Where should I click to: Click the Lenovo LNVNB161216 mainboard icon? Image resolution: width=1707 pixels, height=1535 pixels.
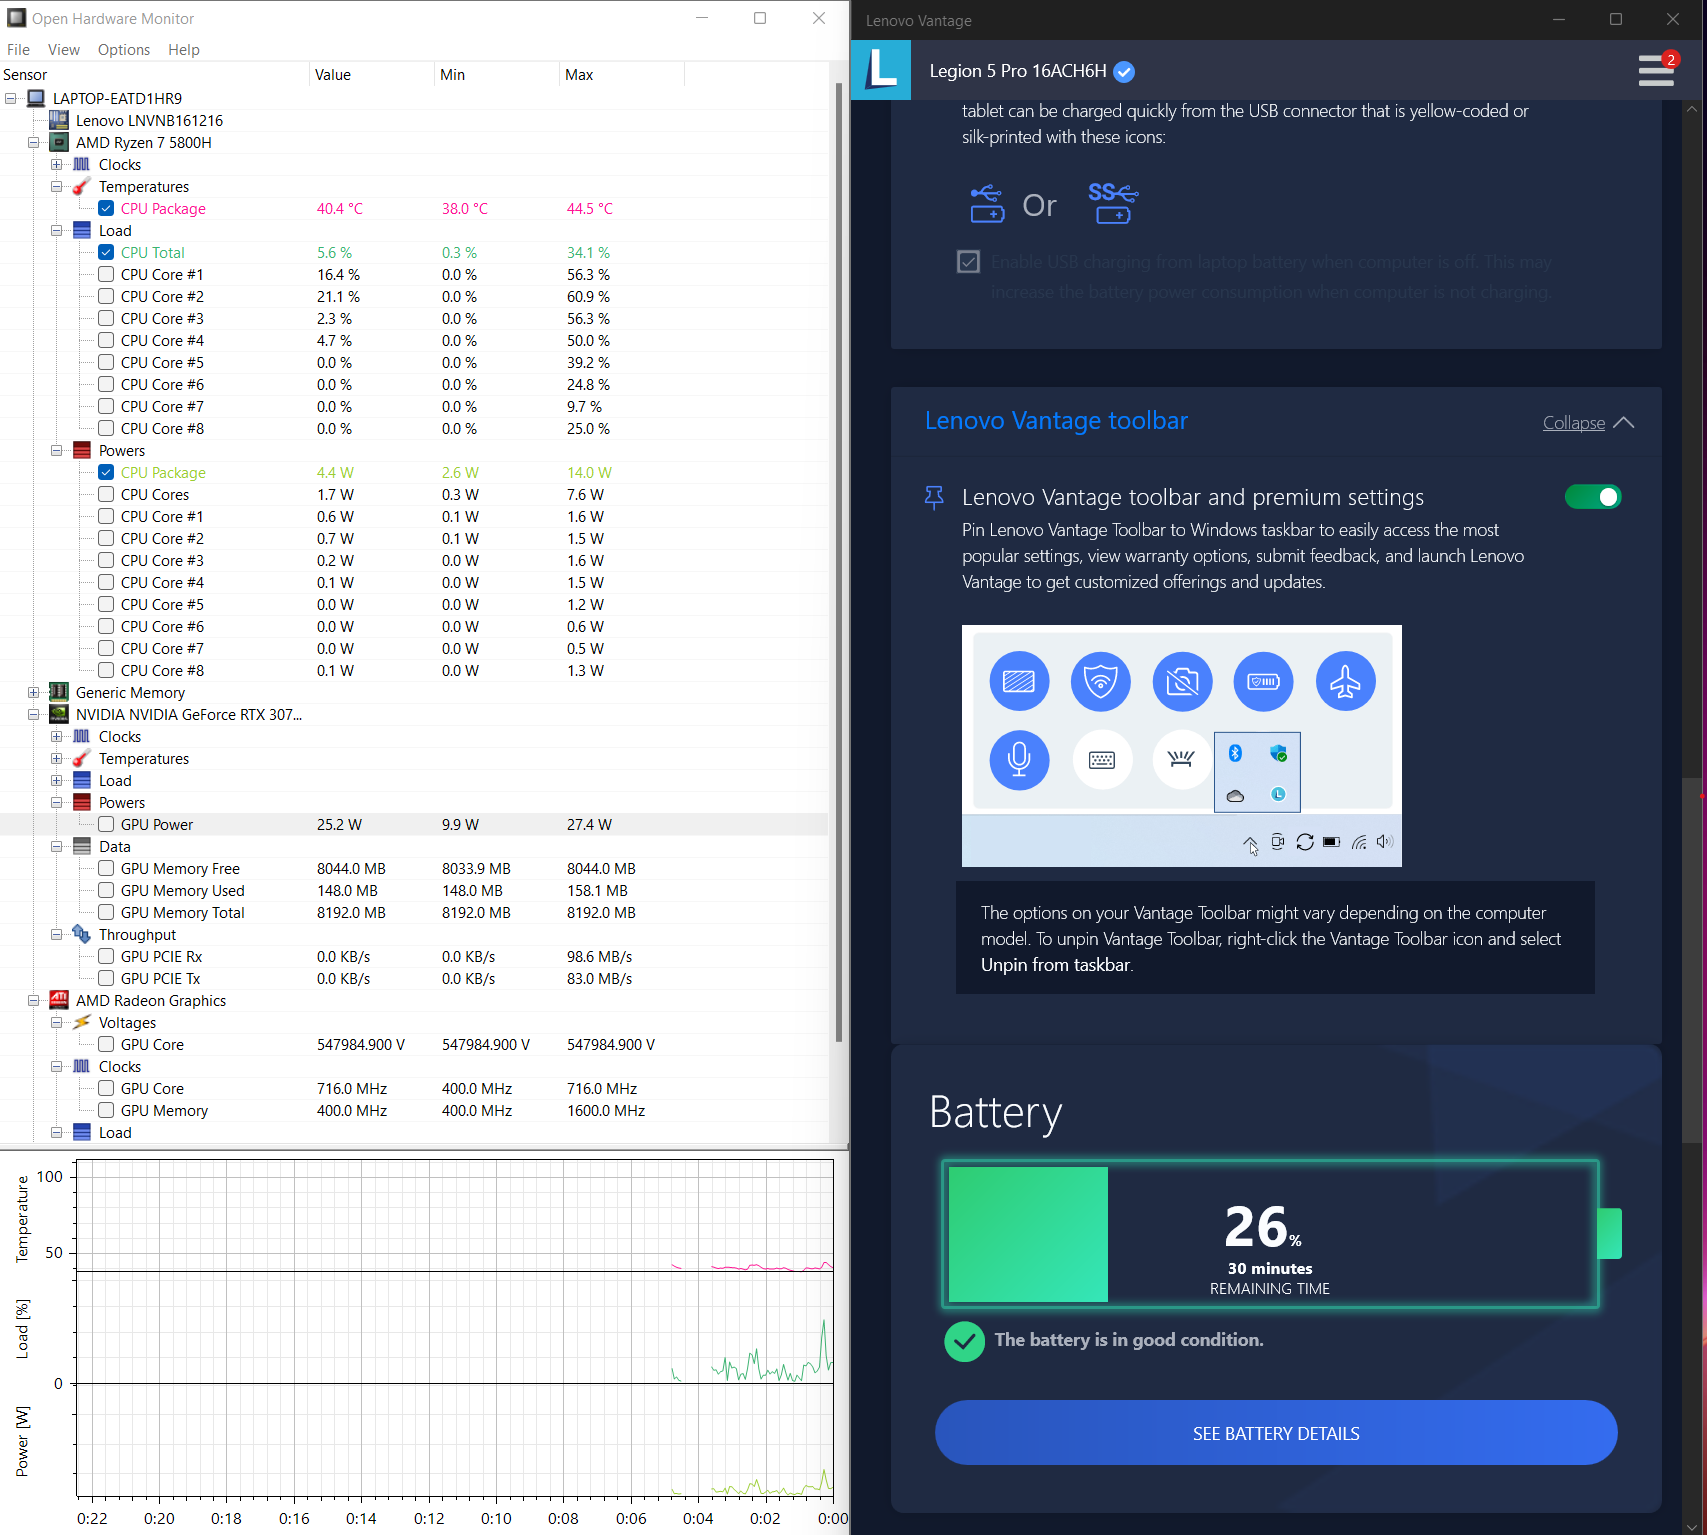click(x=59, y=120)
